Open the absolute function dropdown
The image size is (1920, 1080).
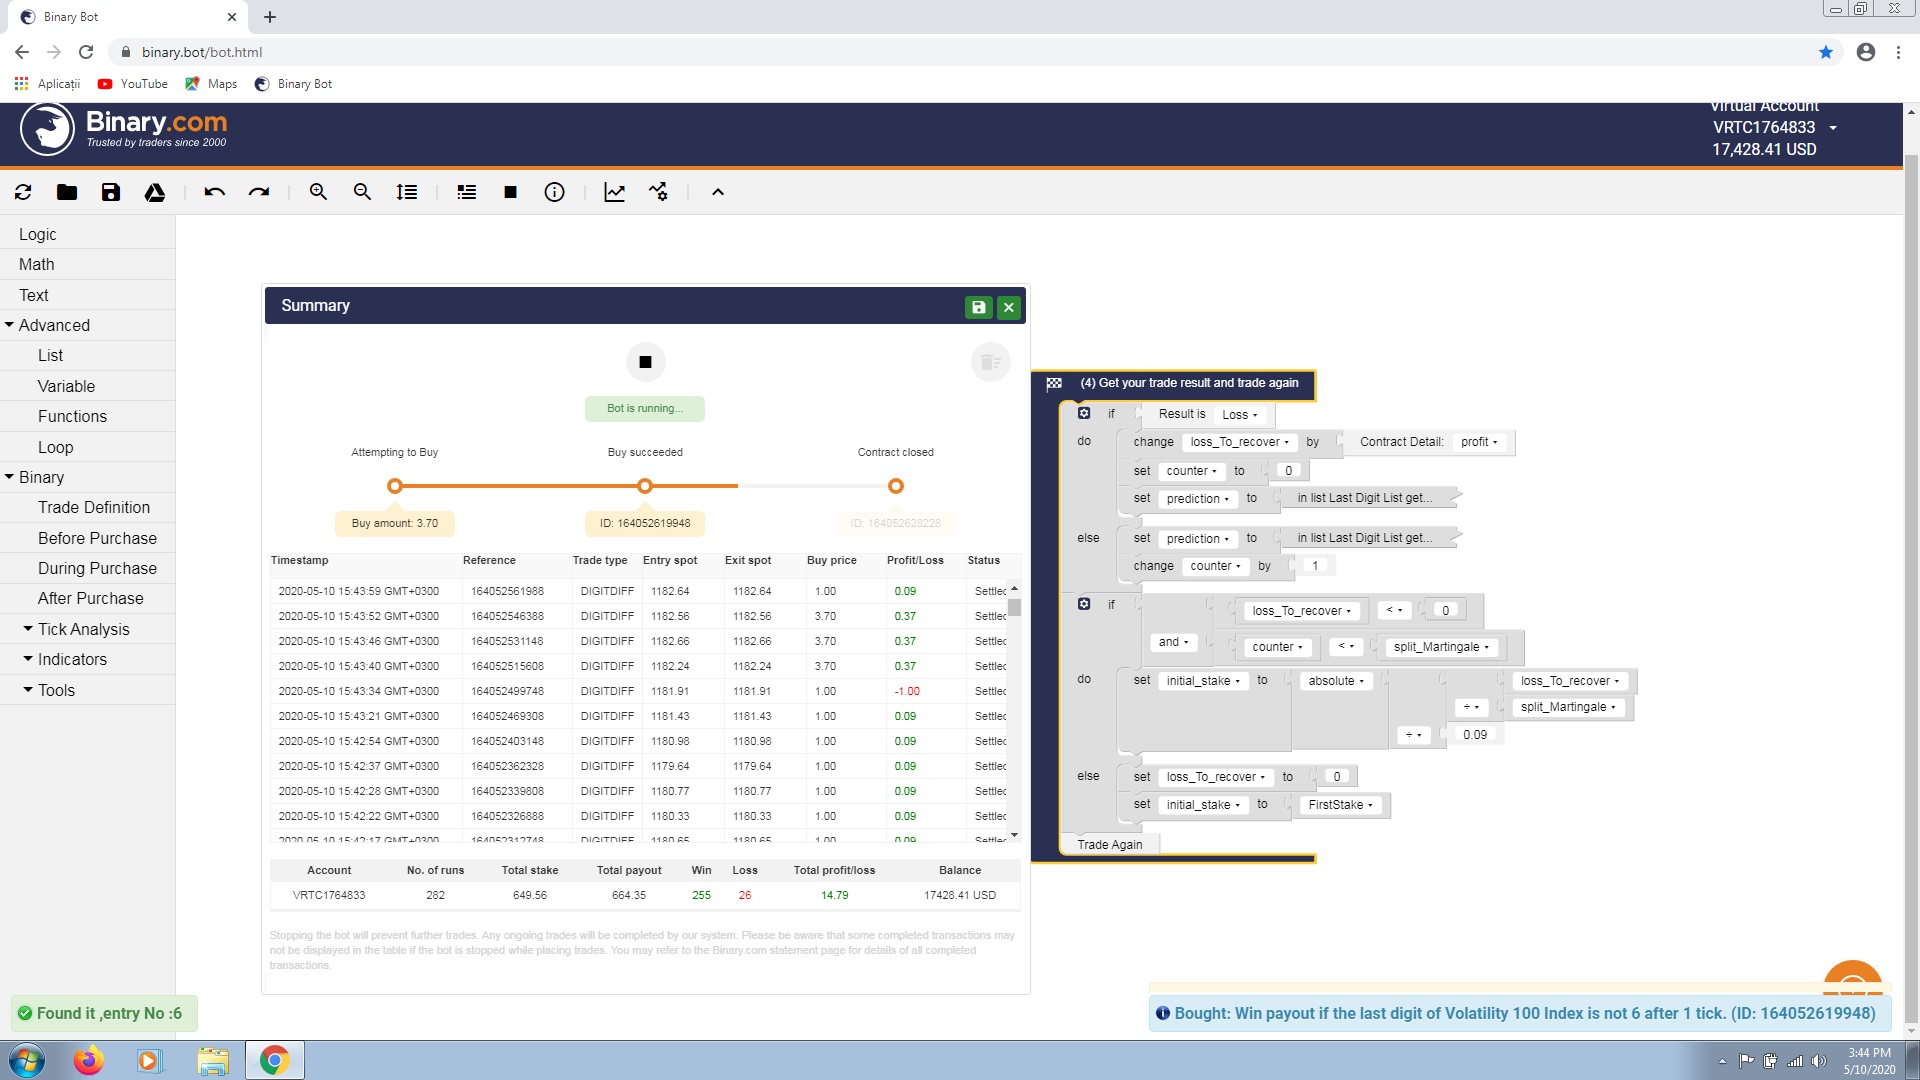[x=1336, y=681]
